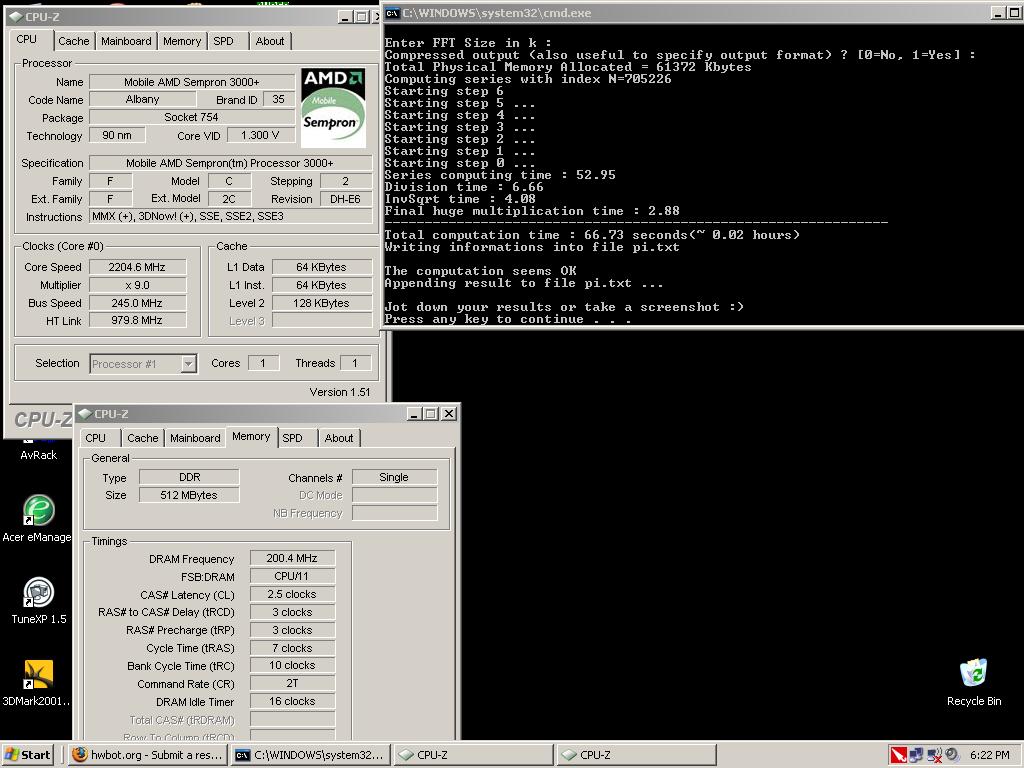The width and height of the screenshot is (1024, 768).
Task: Minimize the lower CPU-Z Memory window
Action: (x=414, y=413)
